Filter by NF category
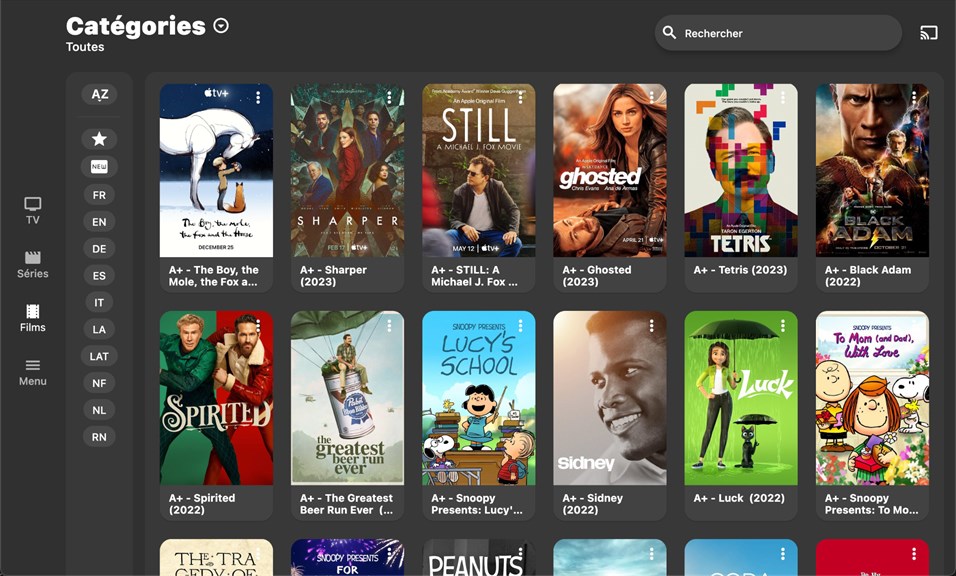The height and width of the screenshot is (576, 956). coord(99,383)
